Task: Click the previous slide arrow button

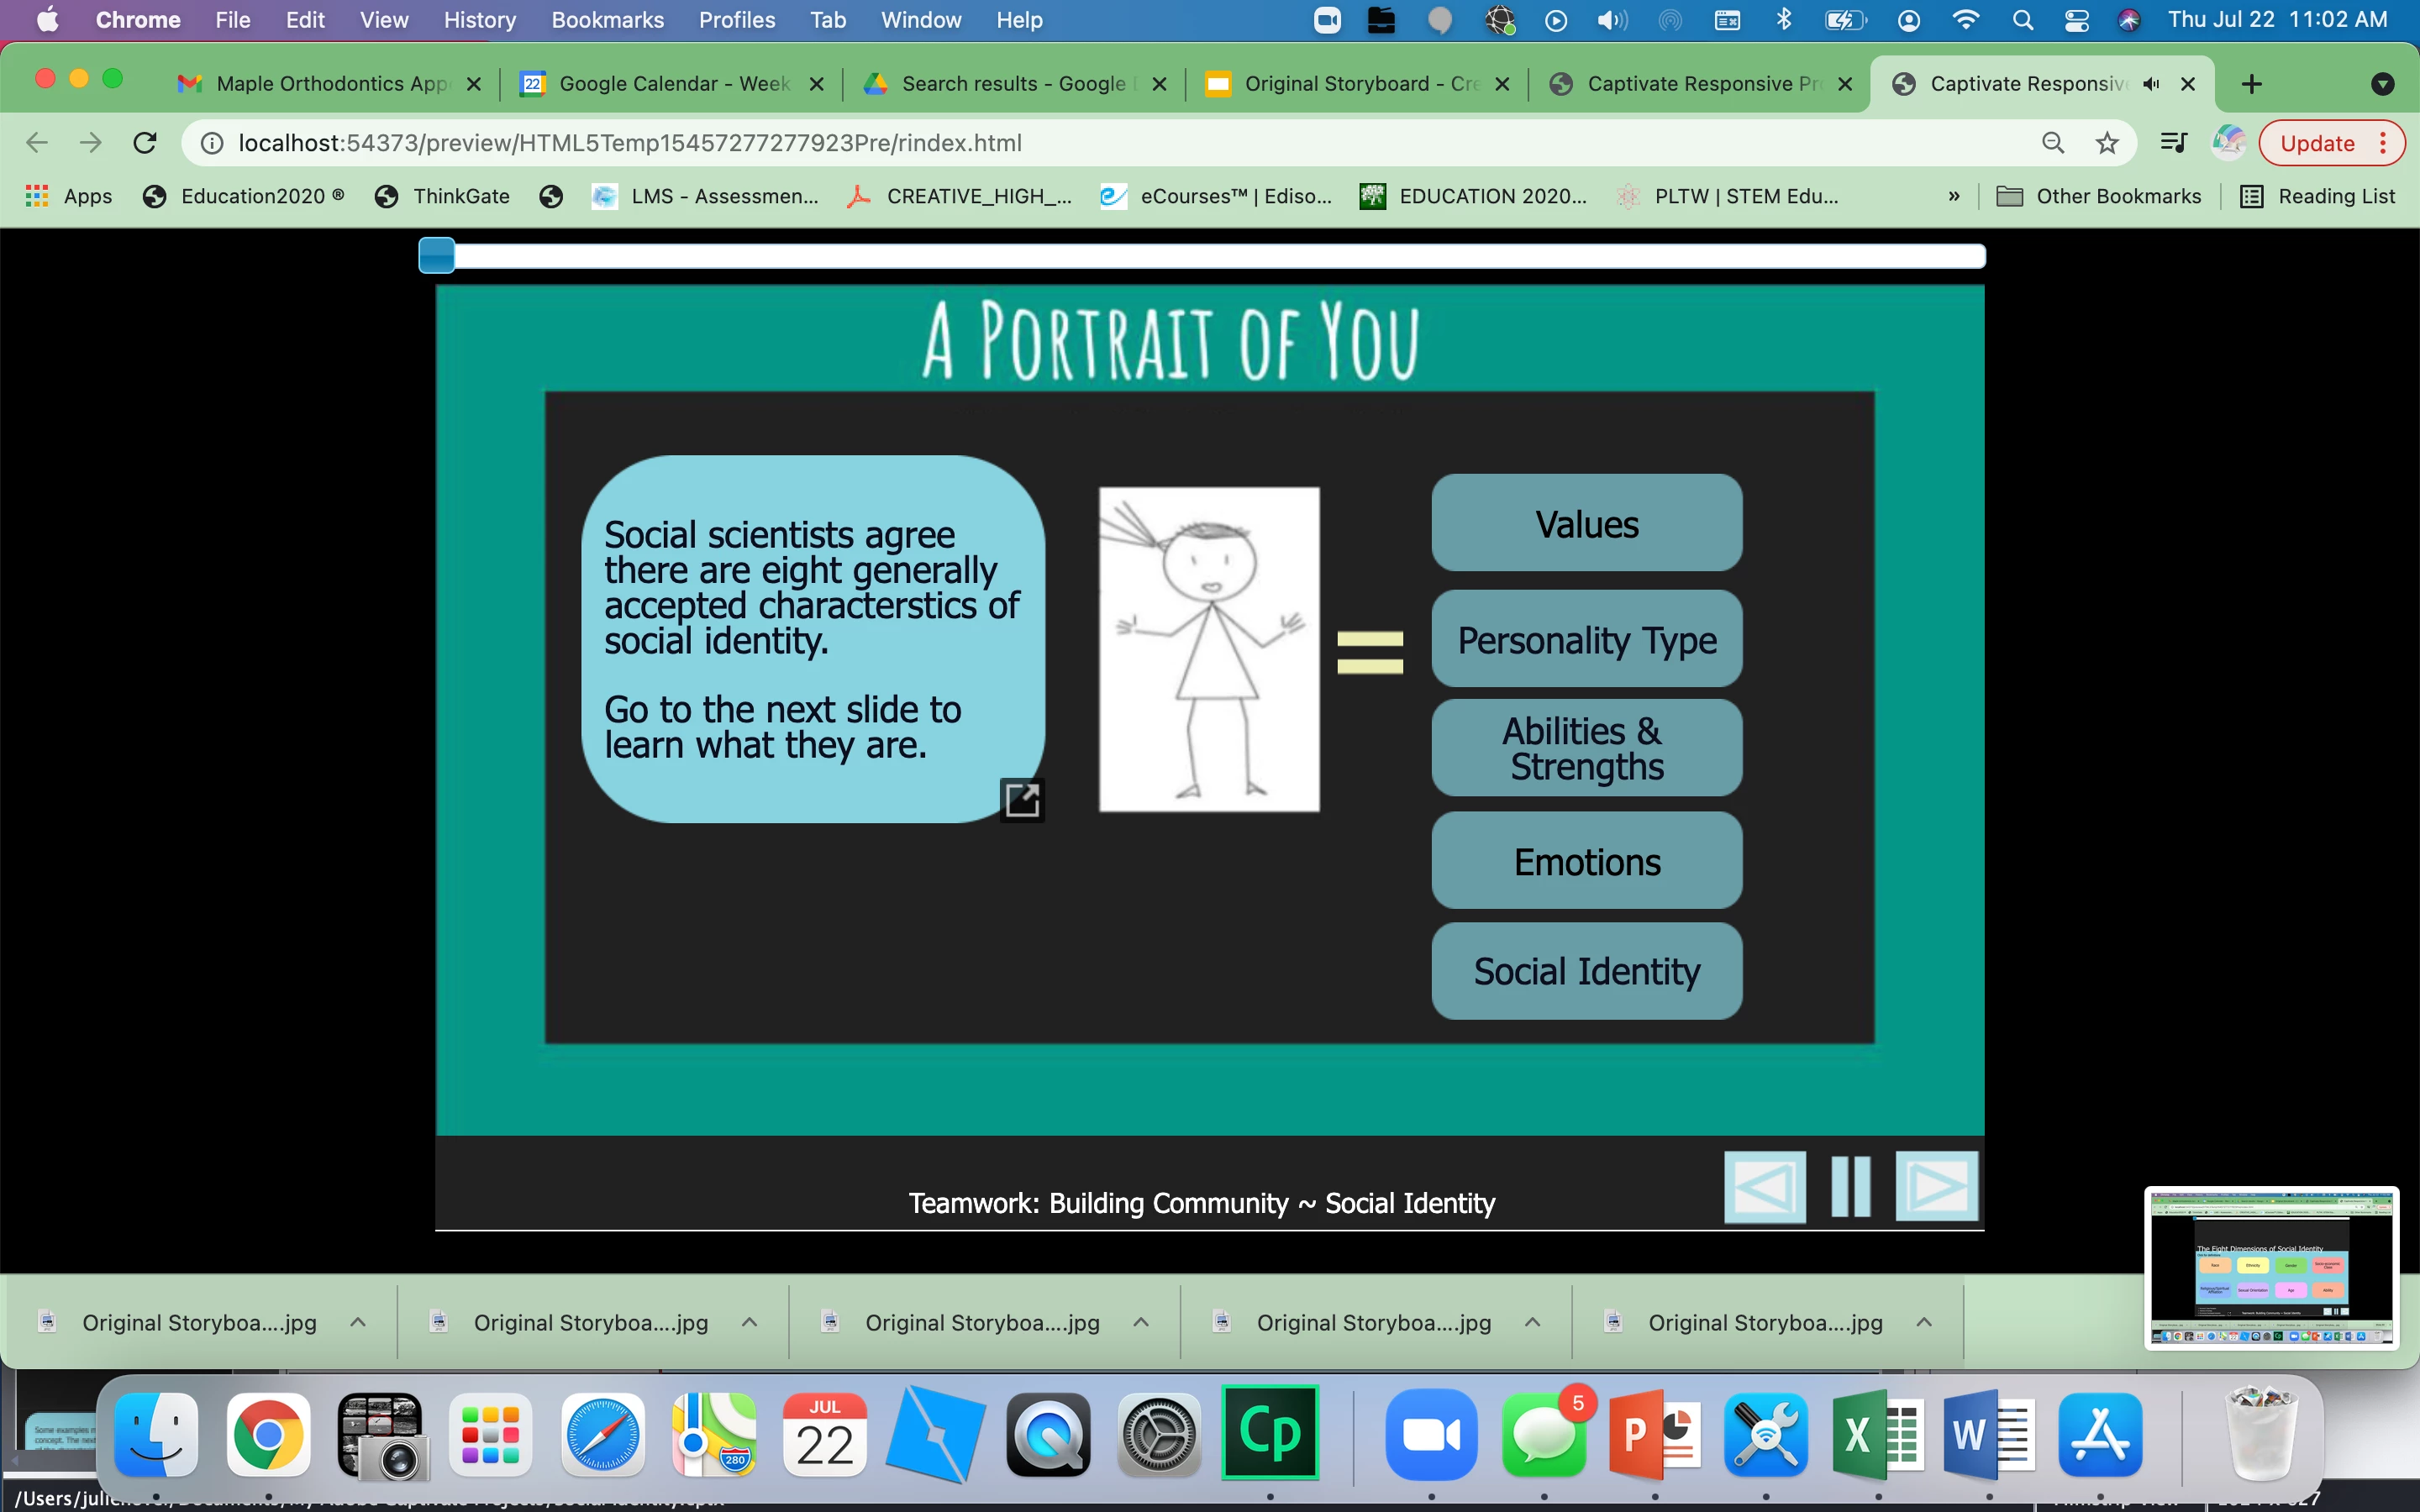Action: (1765, 1187)
